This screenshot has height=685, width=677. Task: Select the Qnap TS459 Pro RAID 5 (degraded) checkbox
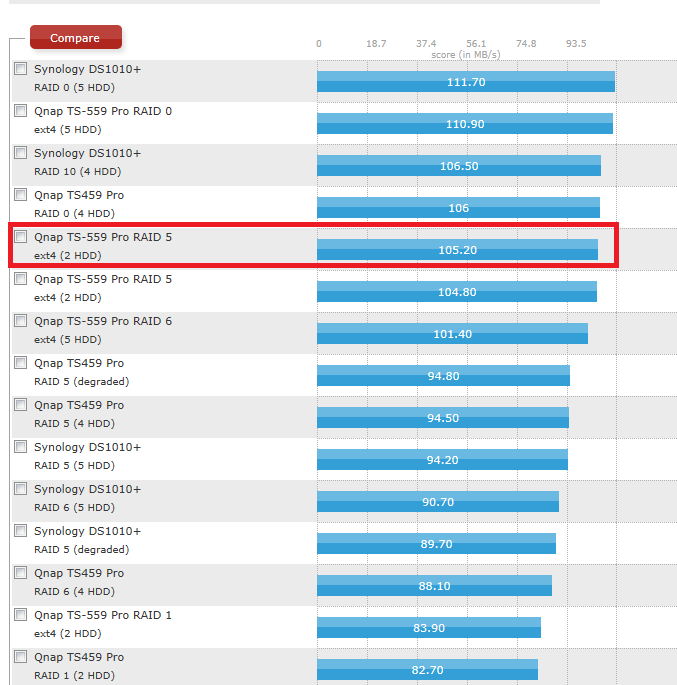tap(21, 363)
